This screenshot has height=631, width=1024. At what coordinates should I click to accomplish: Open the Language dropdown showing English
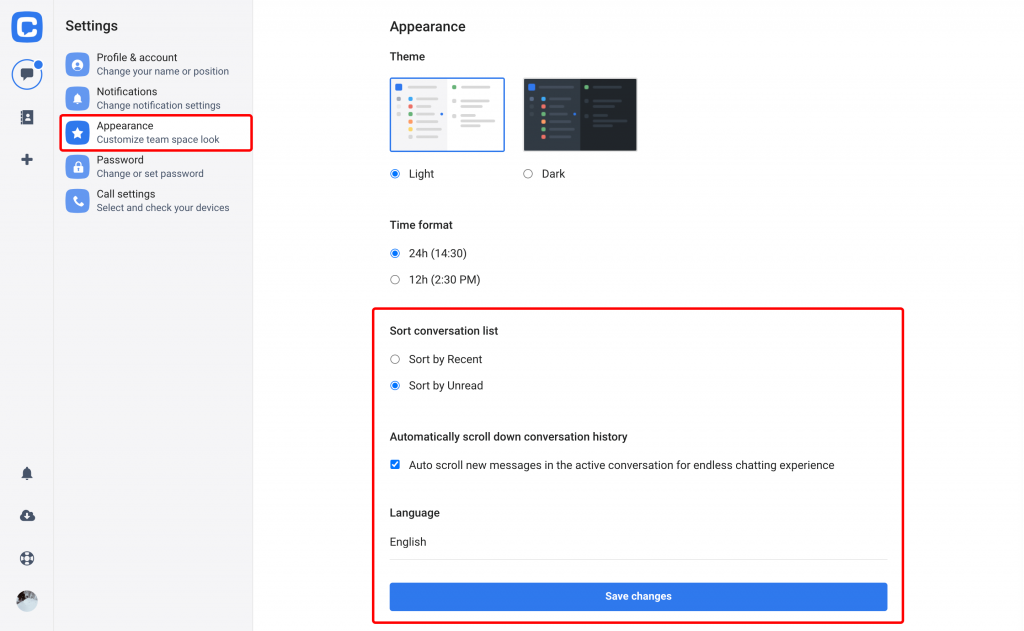coord(638,542)
